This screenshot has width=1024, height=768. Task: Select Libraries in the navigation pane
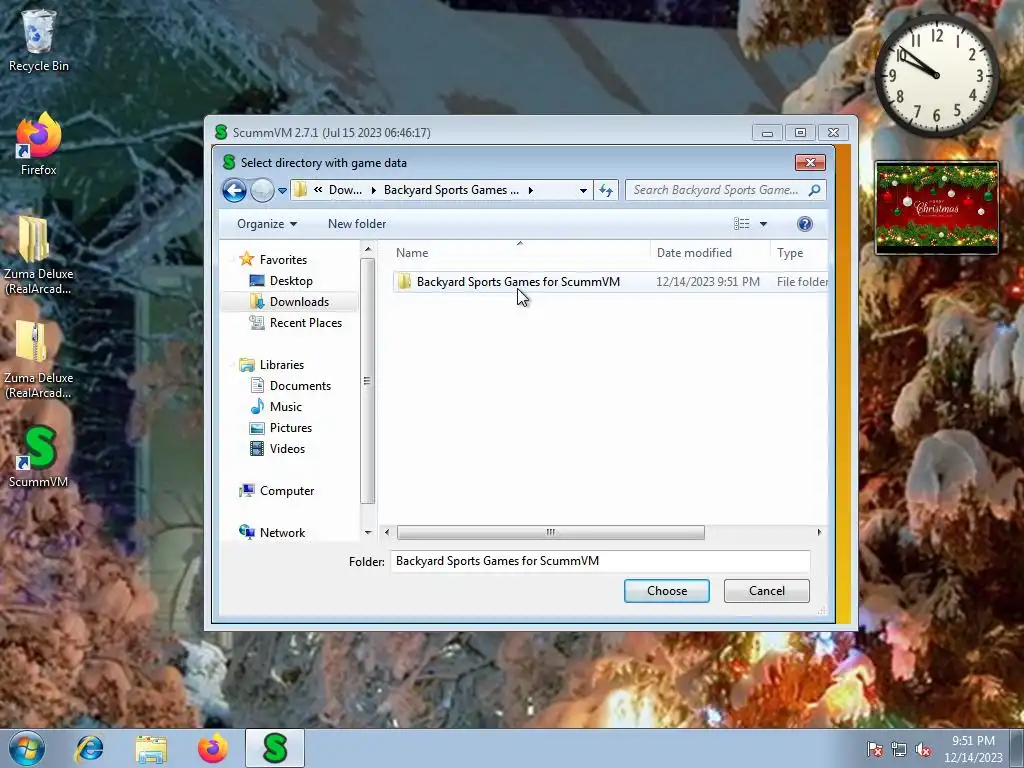281,364
